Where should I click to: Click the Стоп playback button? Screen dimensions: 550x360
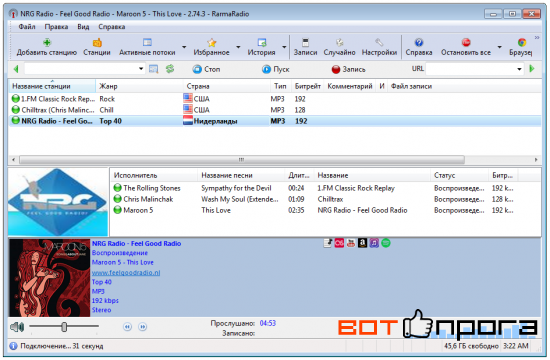click(207, 69)
